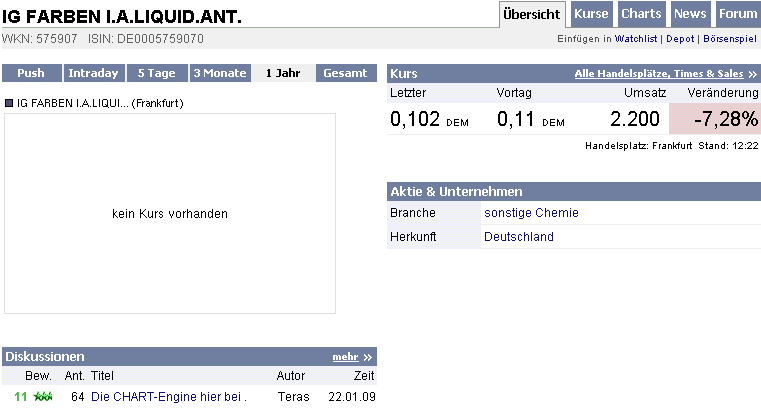Click the WKN: 575907 text
Screen dimensions: 761x408
pyautogui.click(x=39, y=39)
